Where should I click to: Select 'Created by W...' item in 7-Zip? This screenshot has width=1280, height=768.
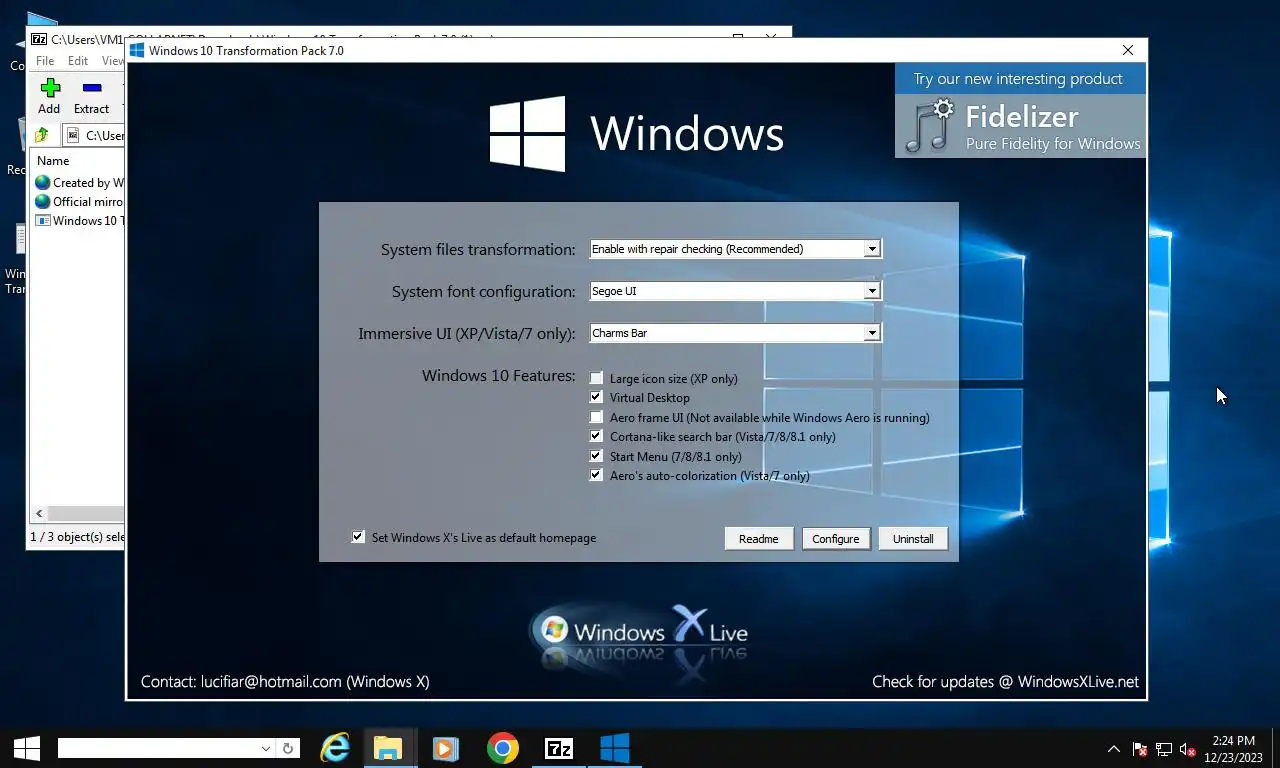(79, 183)
